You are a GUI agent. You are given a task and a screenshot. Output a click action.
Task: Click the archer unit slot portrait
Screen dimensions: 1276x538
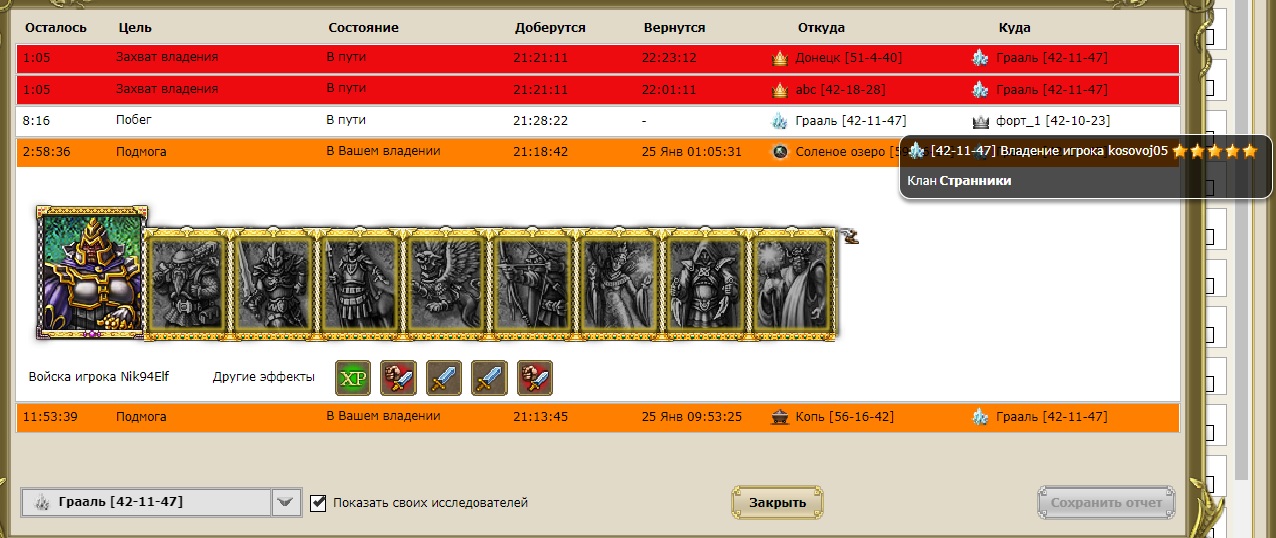click(x=533, y=283)
